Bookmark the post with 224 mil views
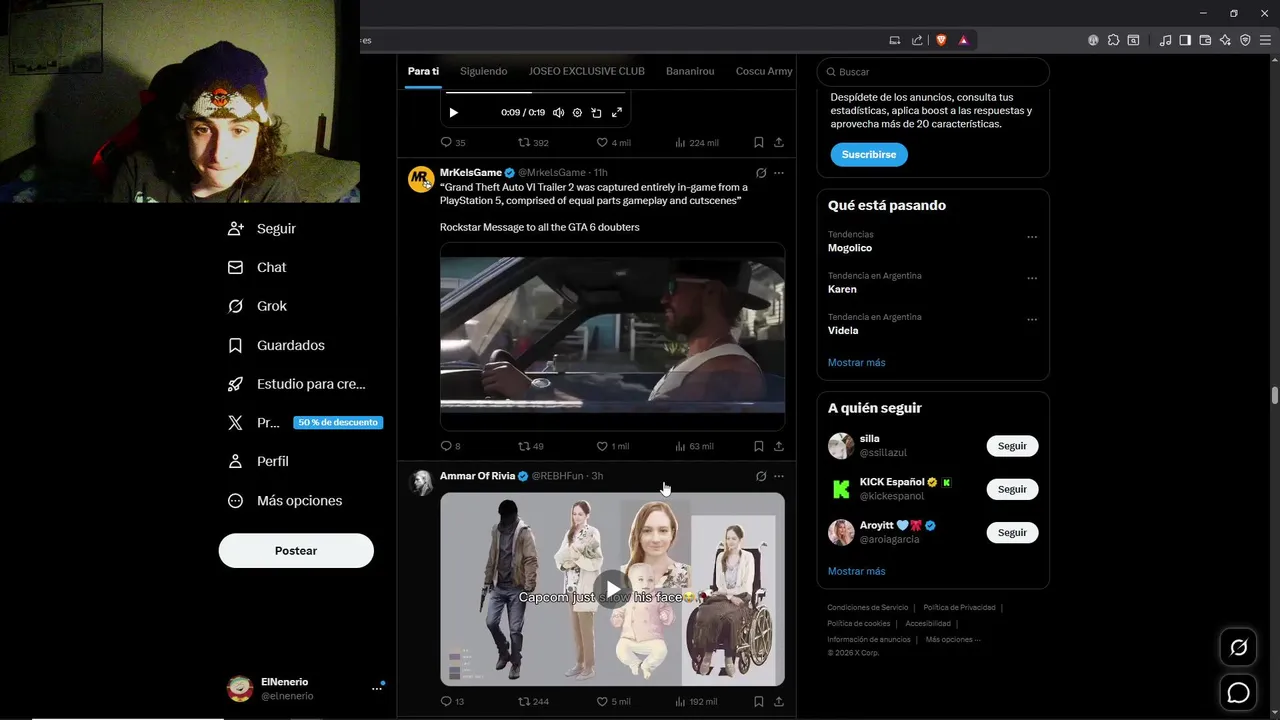 (759, 142)
